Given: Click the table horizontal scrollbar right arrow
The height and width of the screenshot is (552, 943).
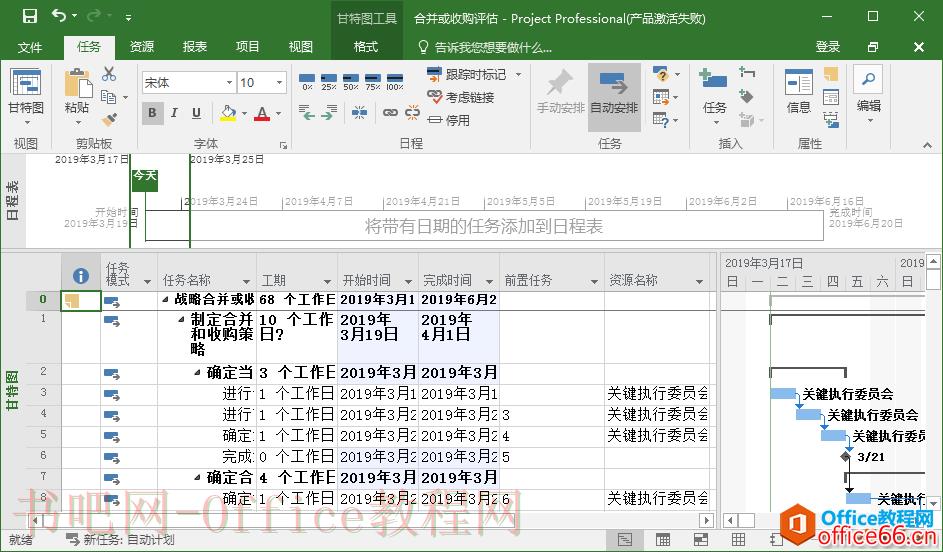Looking at the screenshot, I should [x=707, y=520].
